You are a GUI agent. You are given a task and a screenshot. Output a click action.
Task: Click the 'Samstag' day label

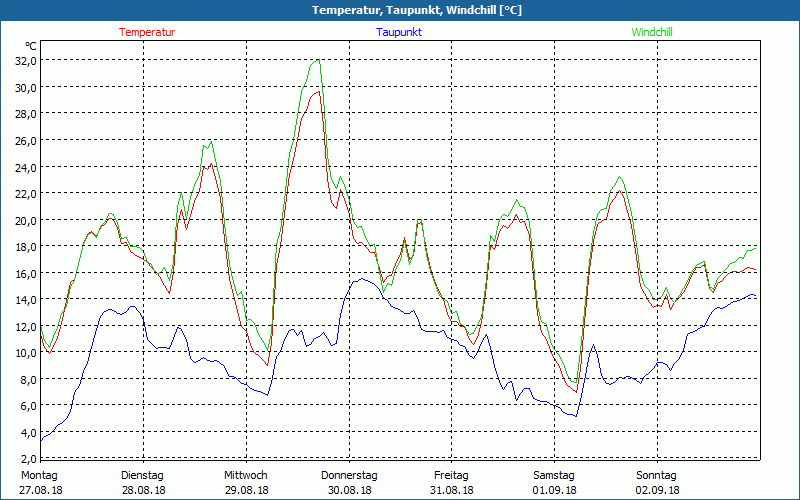554,476
